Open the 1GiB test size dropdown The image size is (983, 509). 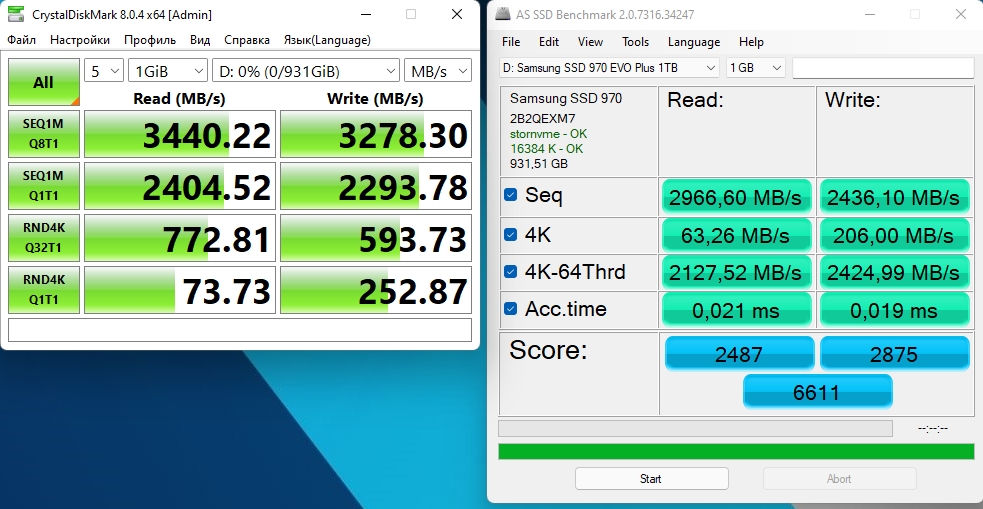coord(167,71)
